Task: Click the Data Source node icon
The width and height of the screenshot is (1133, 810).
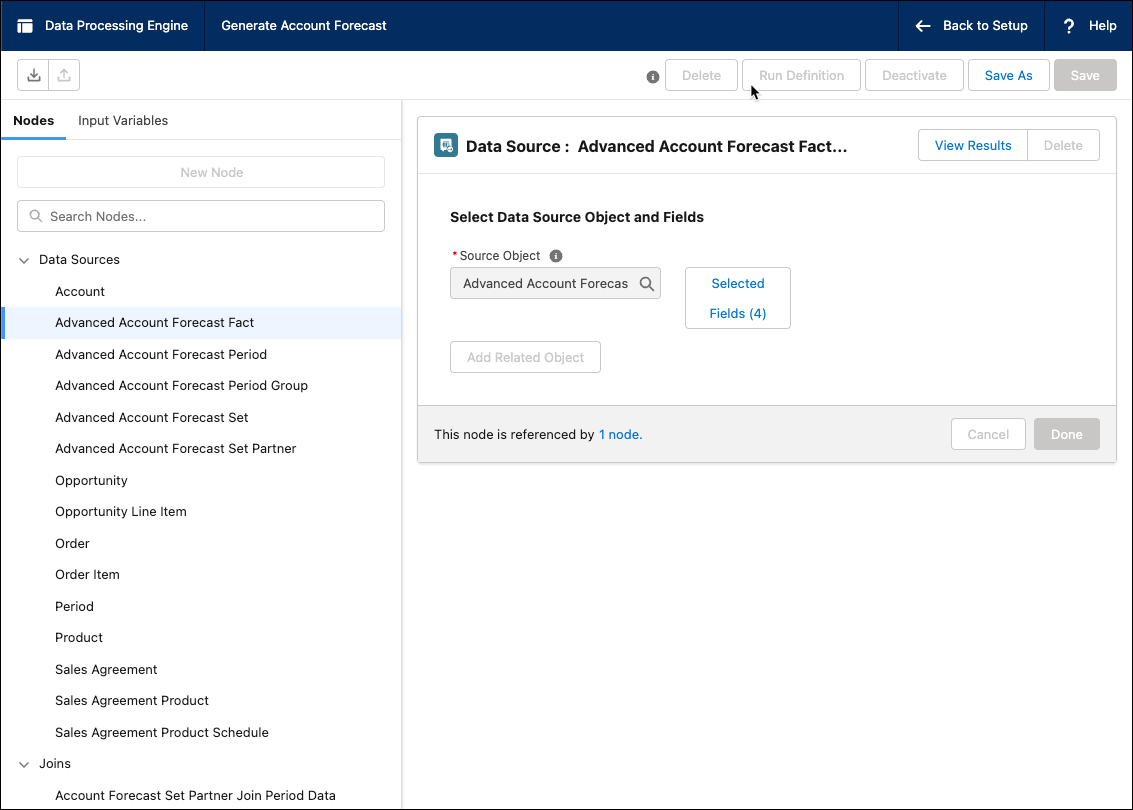Action: point(446,145)
